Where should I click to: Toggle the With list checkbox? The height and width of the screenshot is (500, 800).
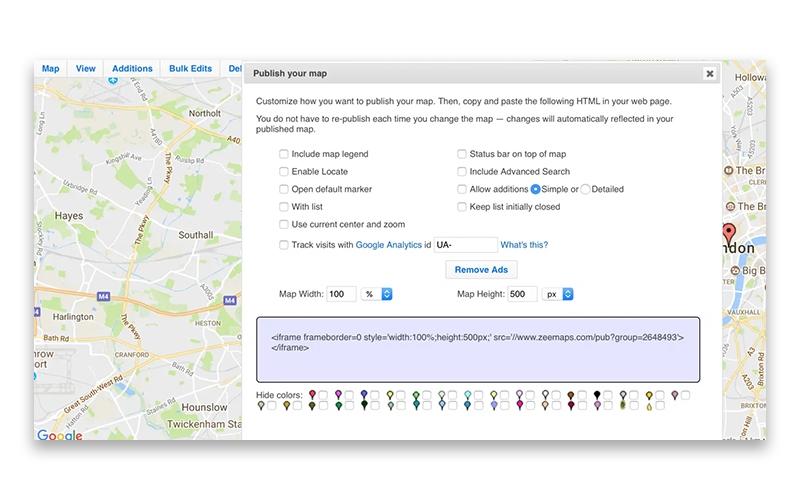point(284,207)
